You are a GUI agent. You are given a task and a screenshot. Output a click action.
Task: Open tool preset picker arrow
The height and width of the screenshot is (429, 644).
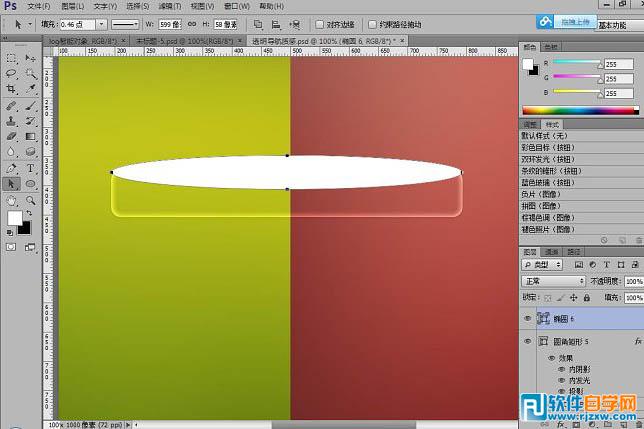pos(30,25)
